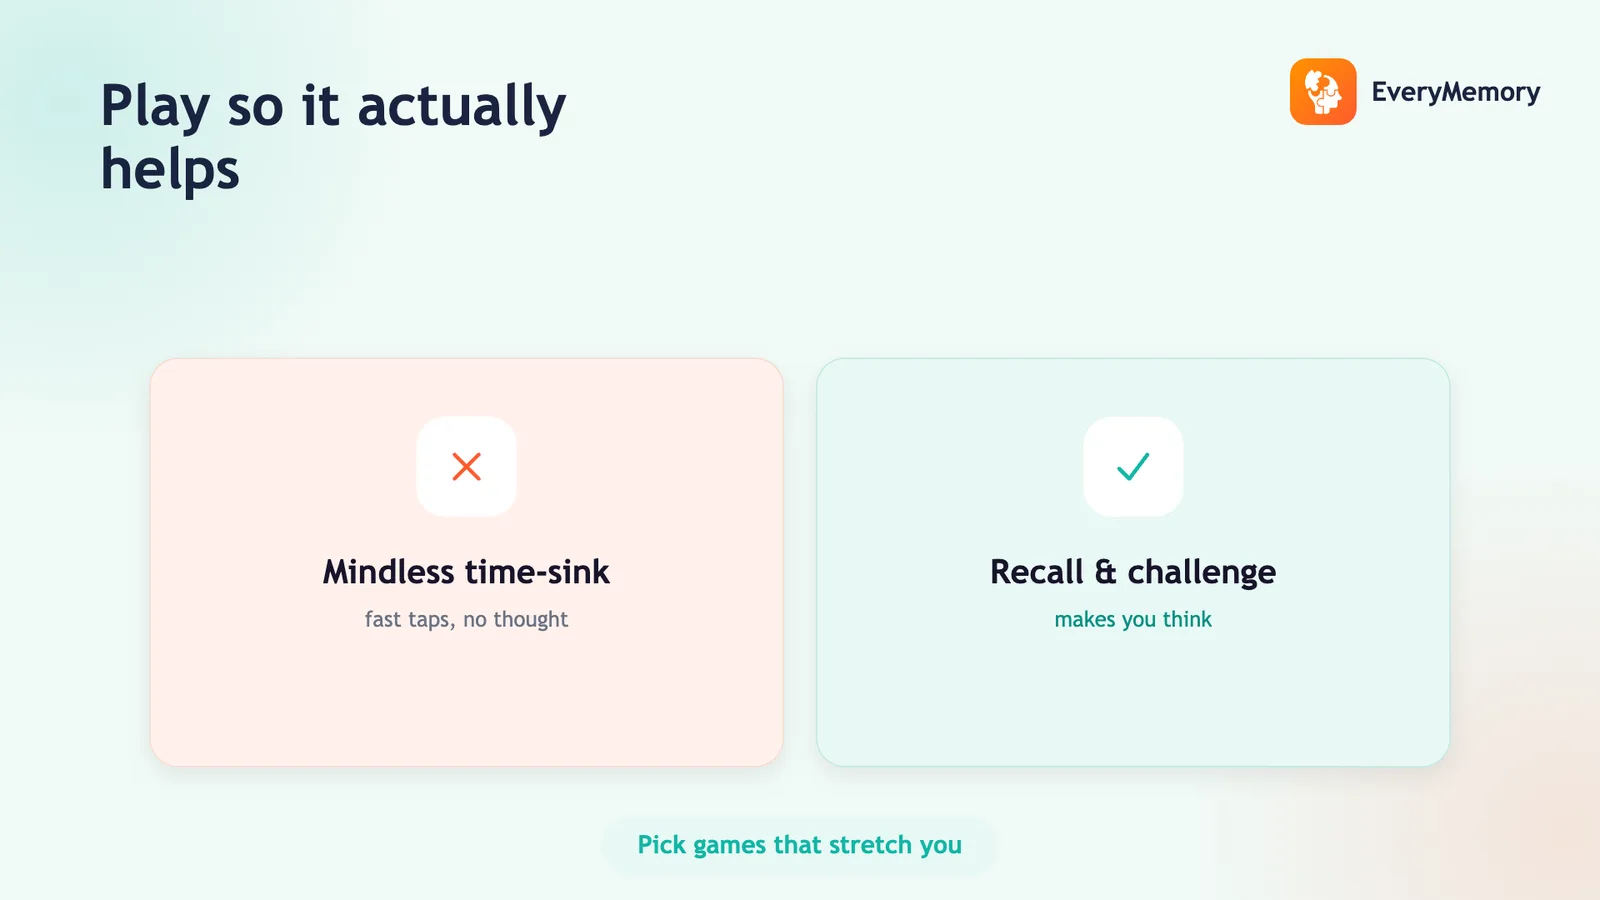Click the ampersand in 'Recall & challenge'
The image size is (1600, 900).
[x=1105, y=572]
